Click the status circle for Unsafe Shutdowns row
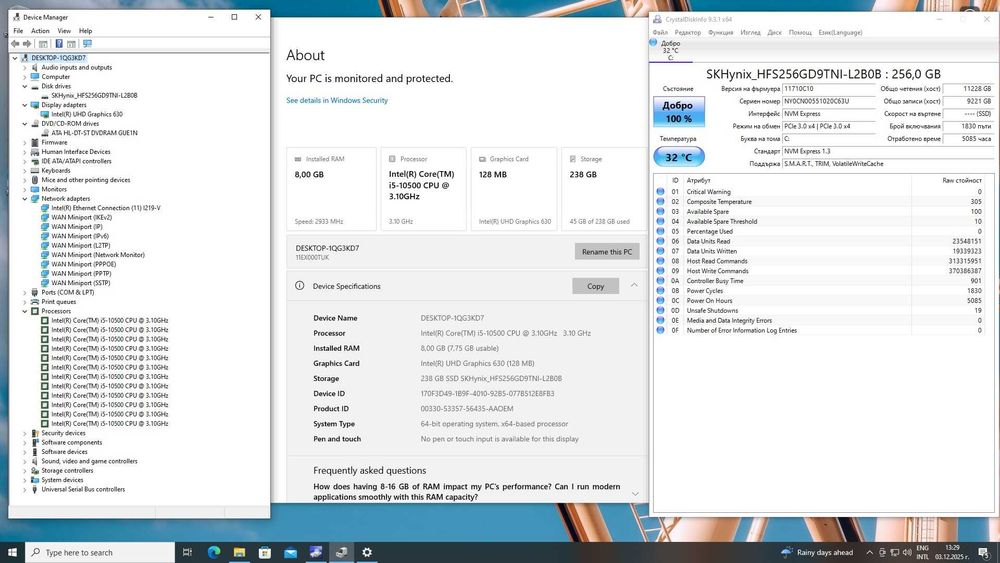The height and width of the screenshot is (563, 1000). pyautogui.click(x=660, y=311)
